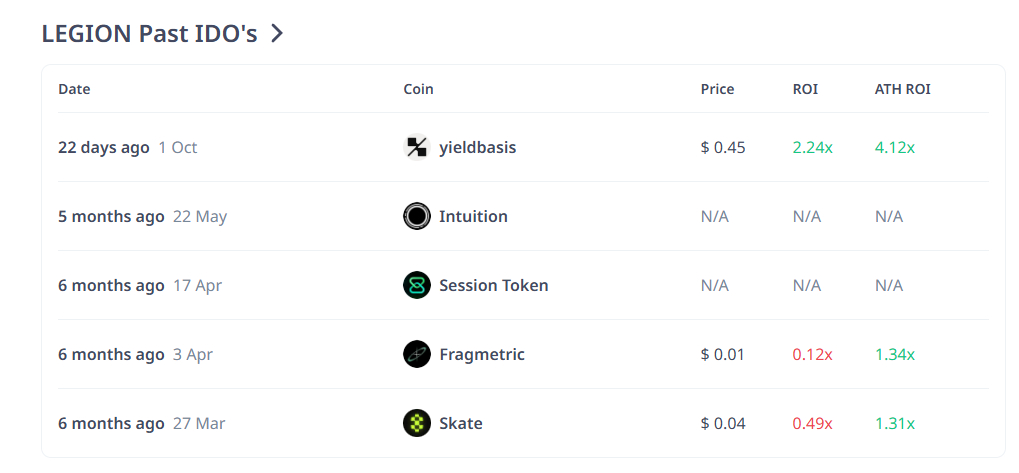Click the ATH ROI column header
Viewport: 1019px width, 473px height.
(902, 89)
